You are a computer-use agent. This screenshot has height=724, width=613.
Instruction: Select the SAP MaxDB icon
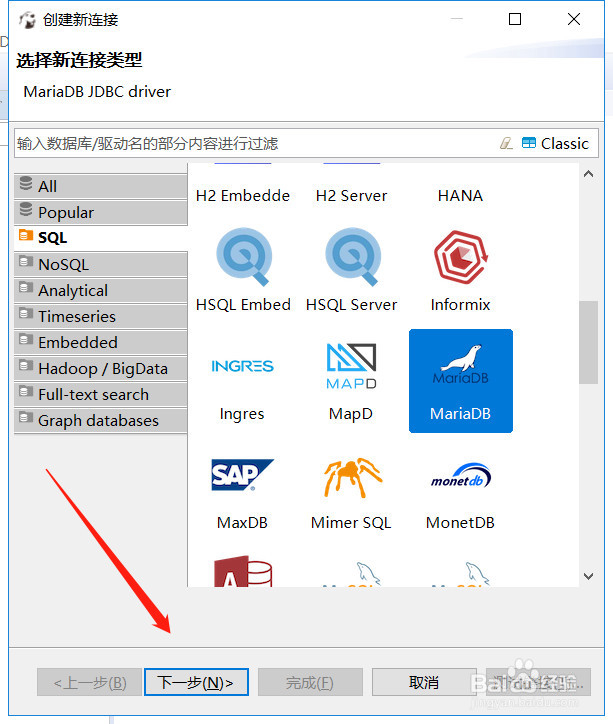pos(242,475)
